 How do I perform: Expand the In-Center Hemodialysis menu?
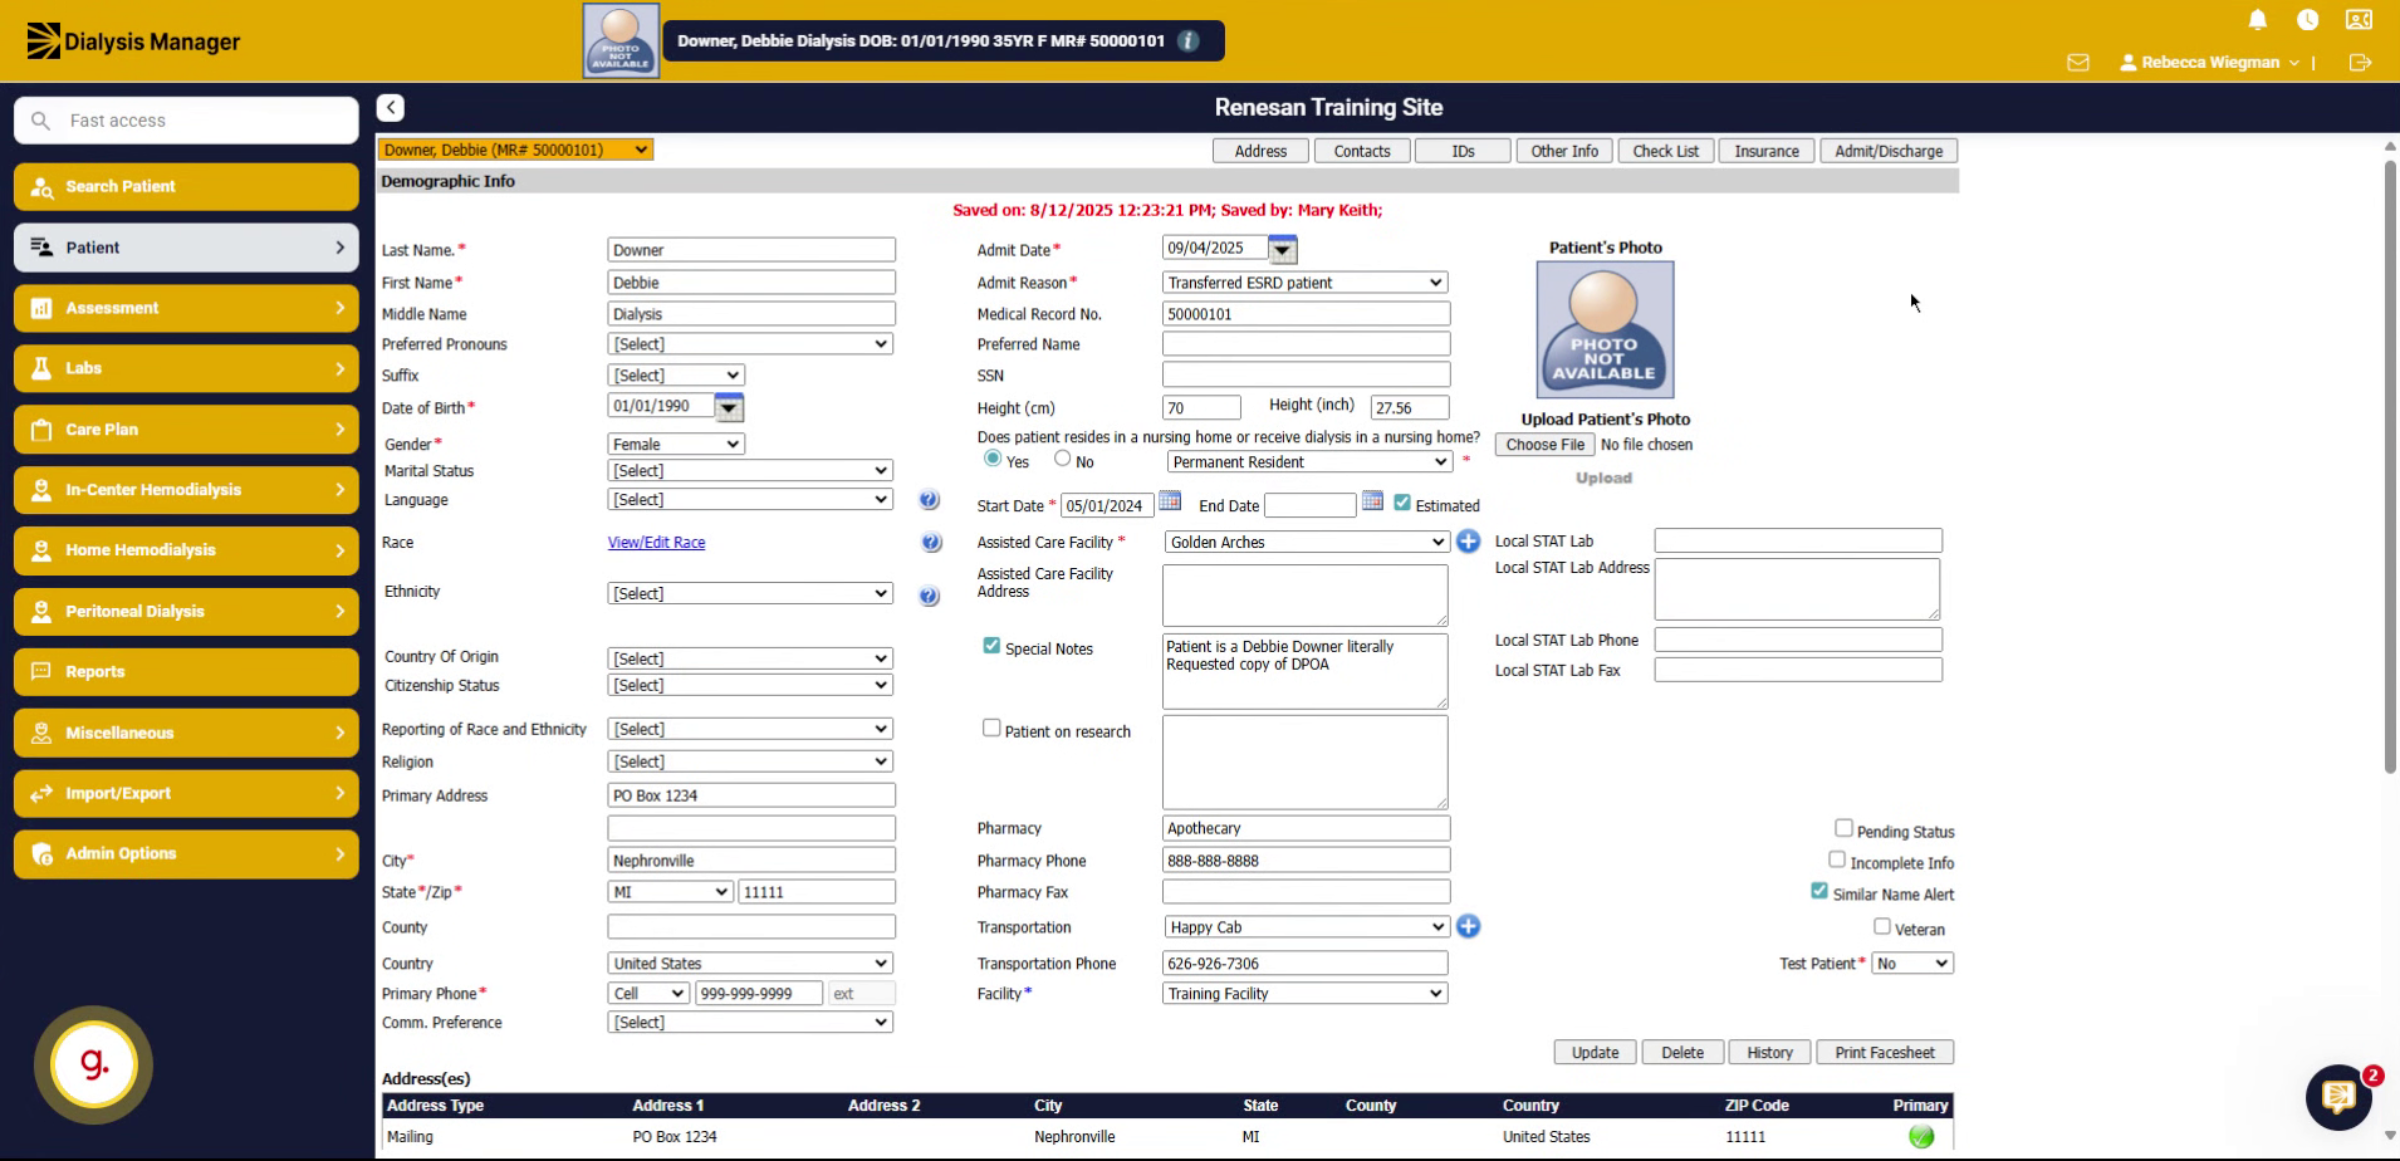(186, 490)
